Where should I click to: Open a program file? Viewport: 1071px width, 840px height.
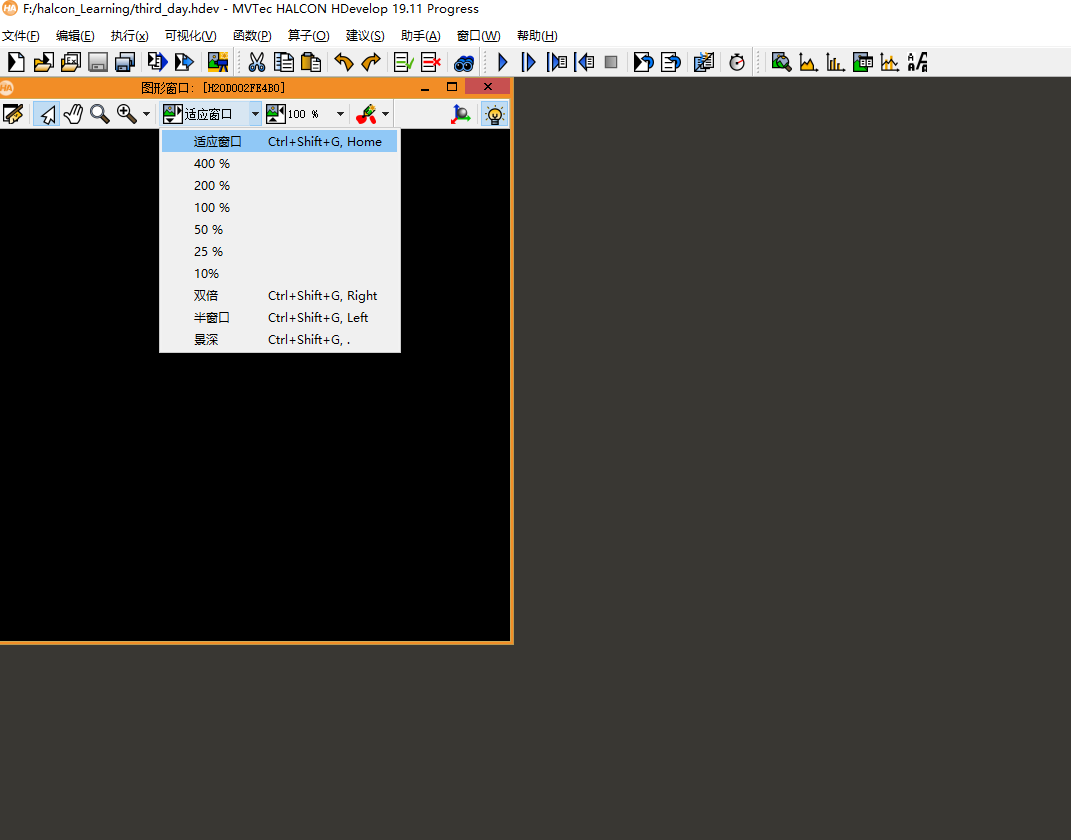(44, 62)
